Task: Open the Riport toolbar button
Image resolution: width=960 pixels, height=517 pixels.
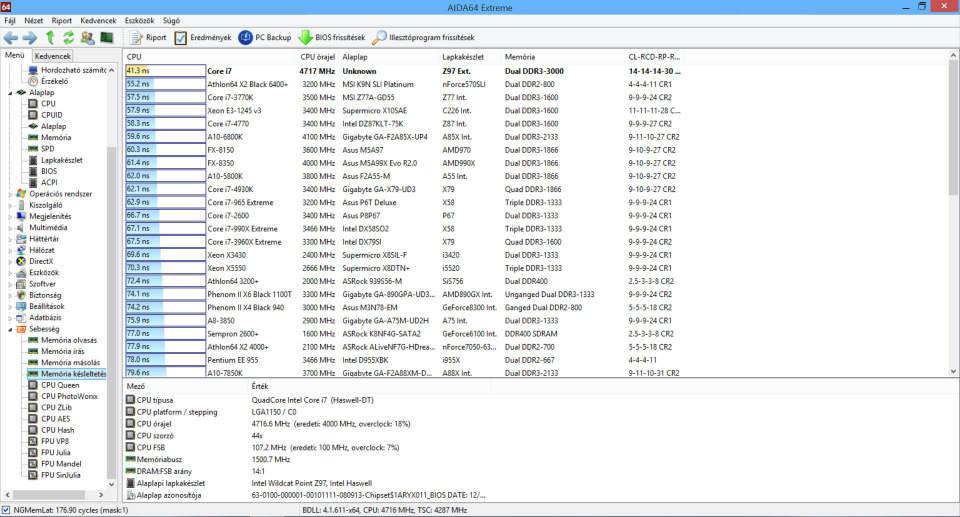Action: tap(148, 38)
